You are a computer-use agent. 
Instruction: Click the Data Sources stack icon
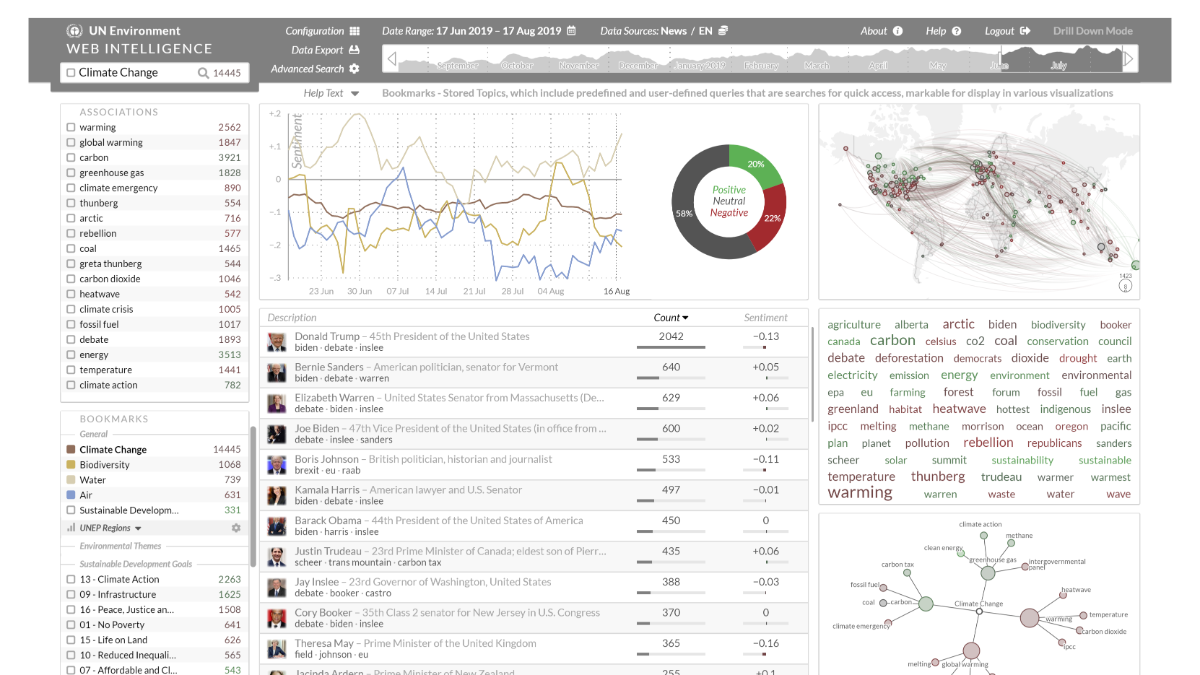pos(723,31)
